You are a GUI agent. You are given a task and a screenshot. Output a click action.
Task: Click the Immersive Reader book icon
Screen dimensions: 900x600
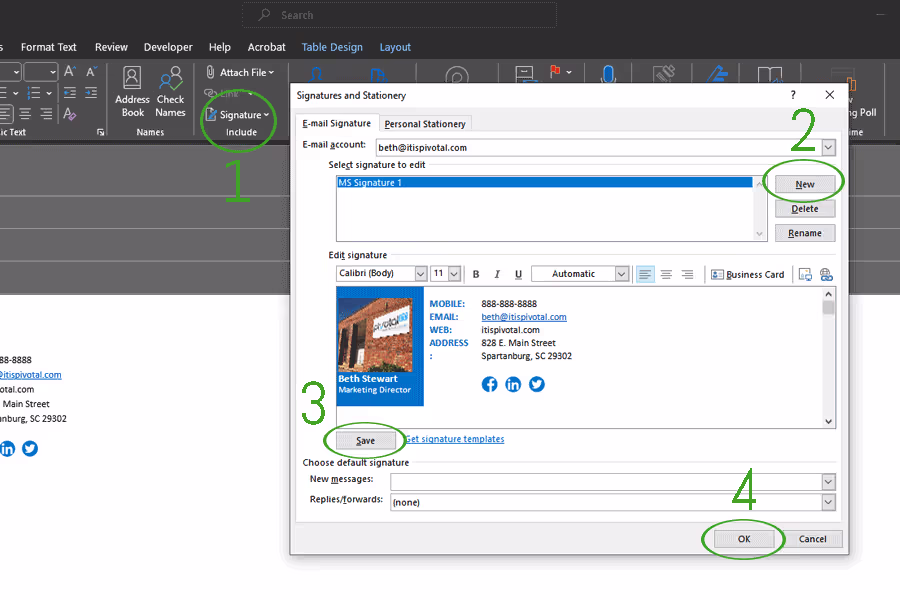769,75
